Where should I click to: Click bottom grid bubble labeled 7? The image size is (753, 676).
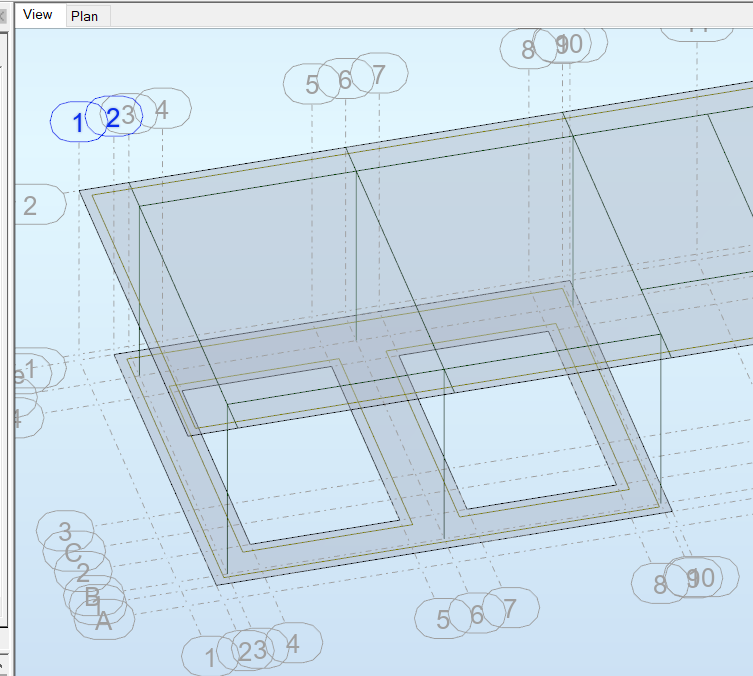(510, 608)
